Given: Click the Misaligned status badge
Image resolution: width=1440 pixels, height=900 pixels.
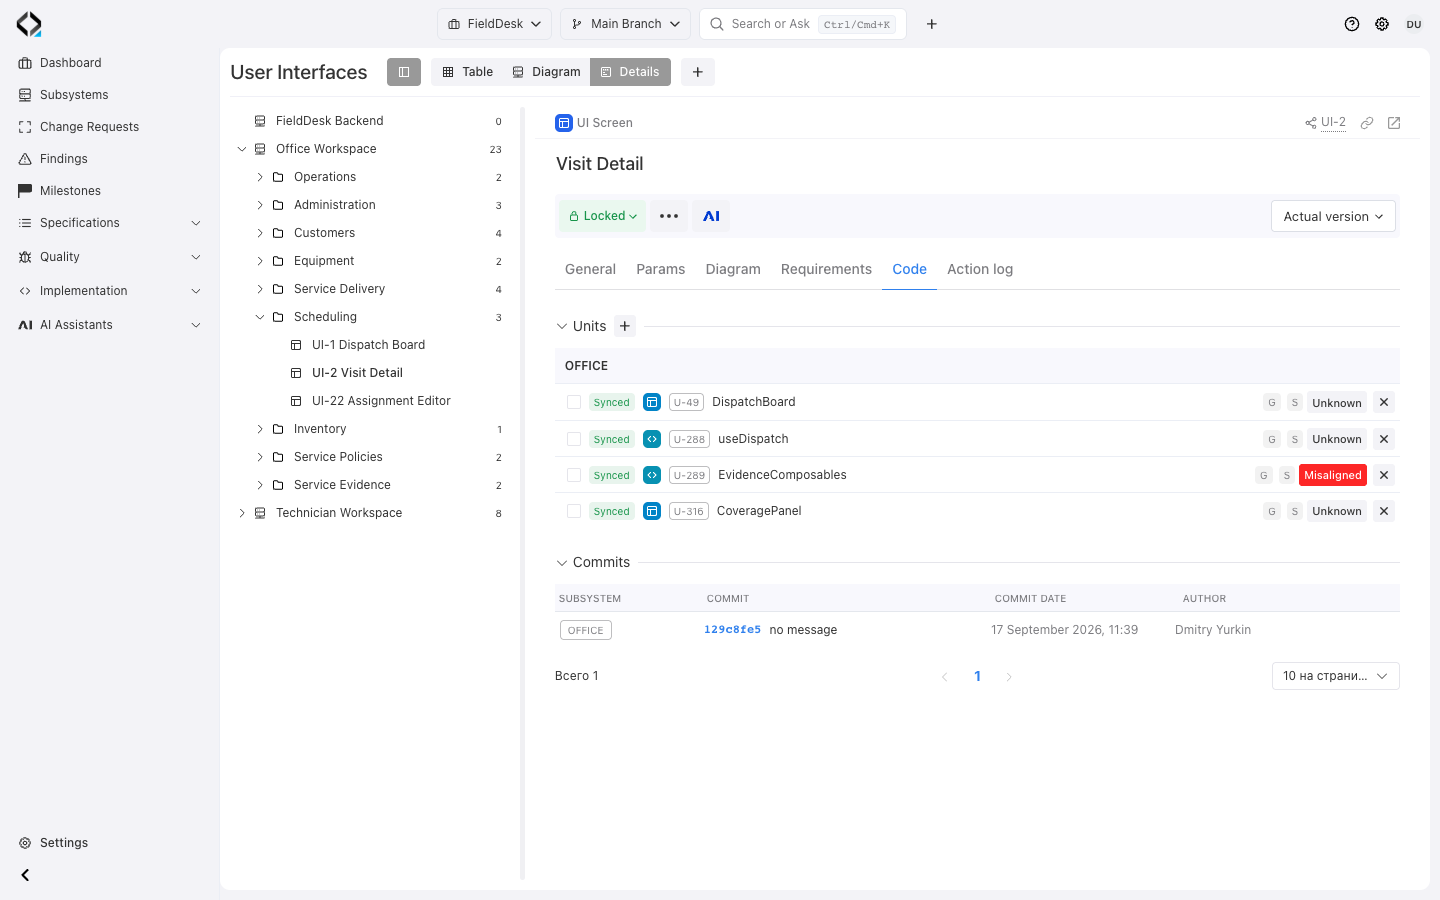Looking at the screenshot, I should click(1333, 475).
